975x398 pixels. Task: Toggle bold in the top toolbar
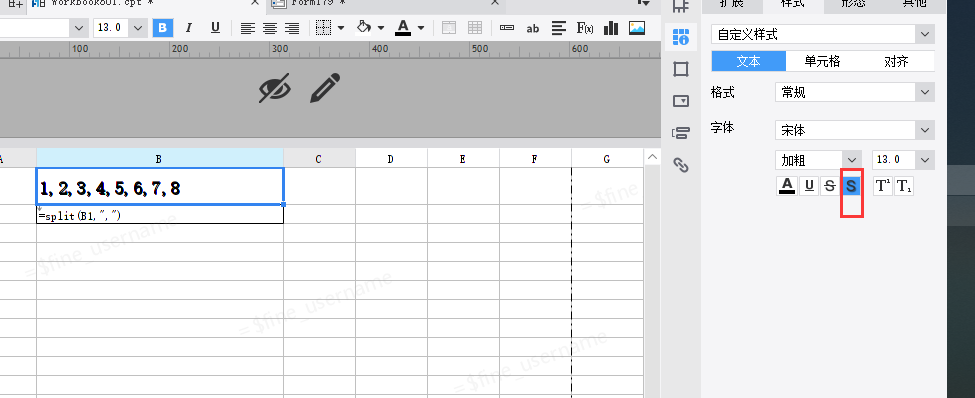tap(163, 28)
